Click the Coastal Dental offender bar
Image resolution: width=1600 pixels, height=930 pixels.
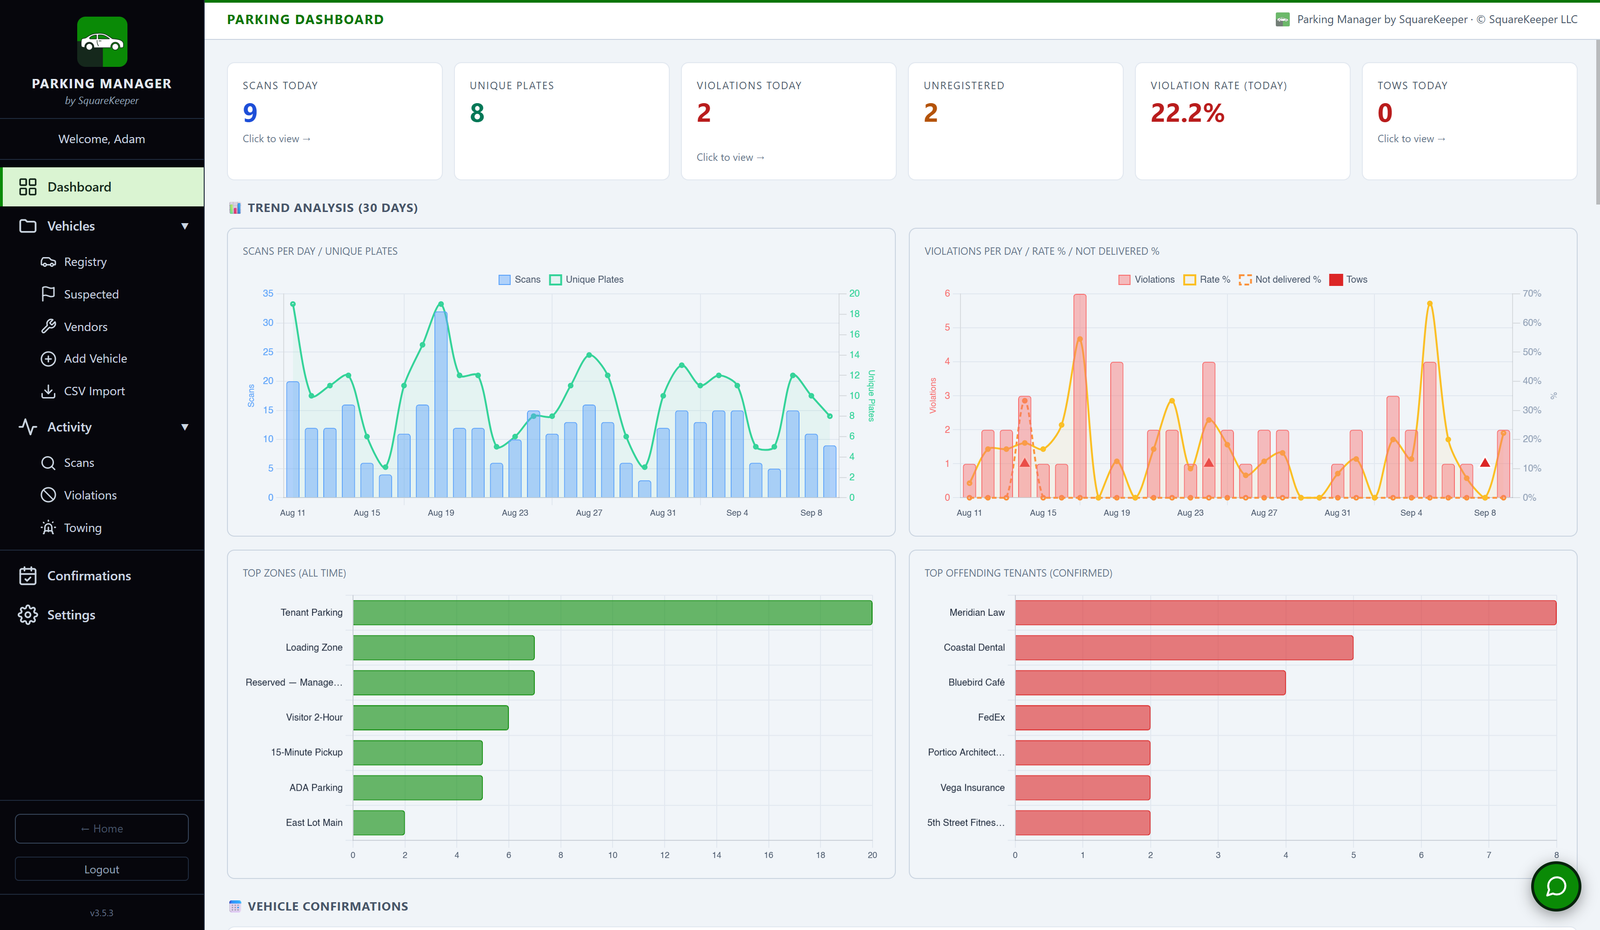(1184, 648)
